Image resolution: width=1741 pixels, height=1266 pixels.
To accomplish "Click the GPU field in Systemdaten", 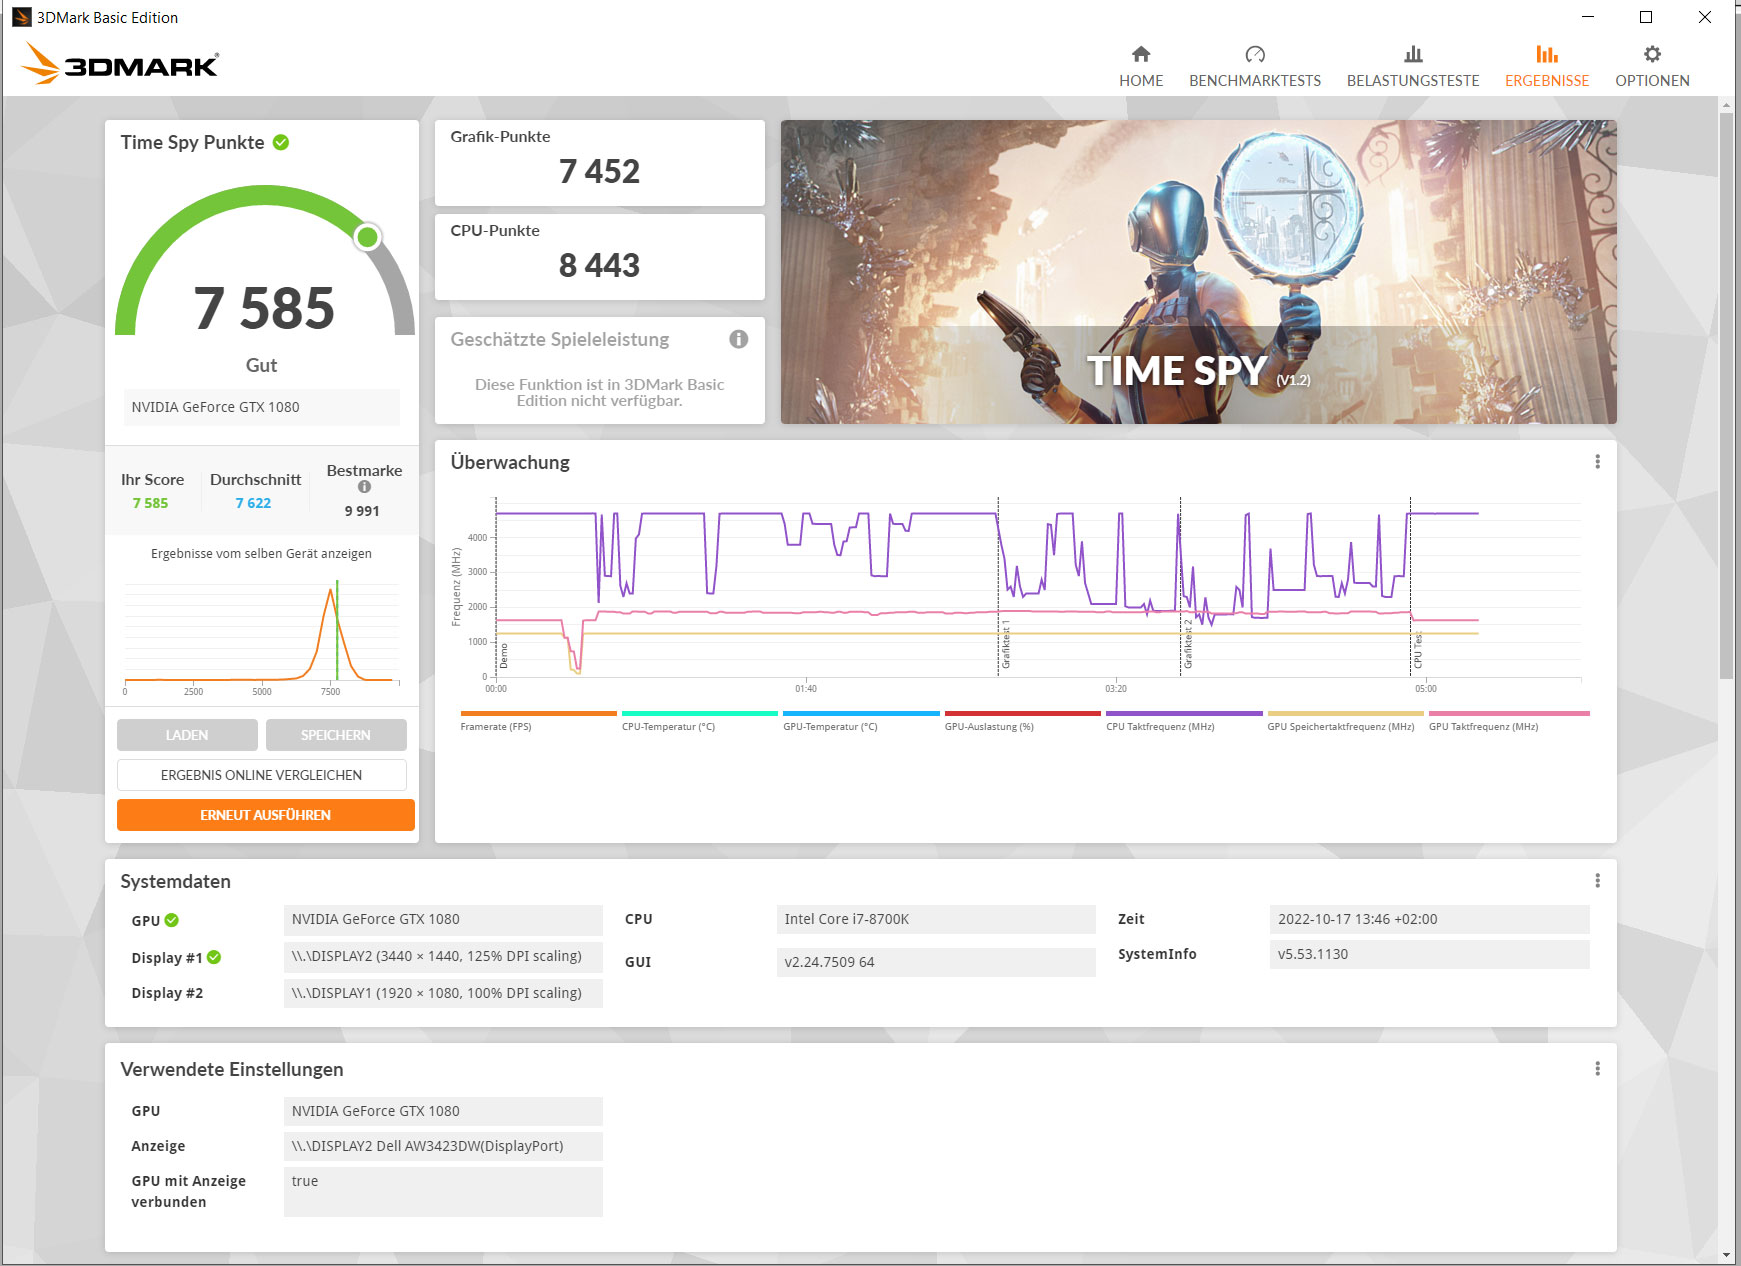I will [443, 919].
